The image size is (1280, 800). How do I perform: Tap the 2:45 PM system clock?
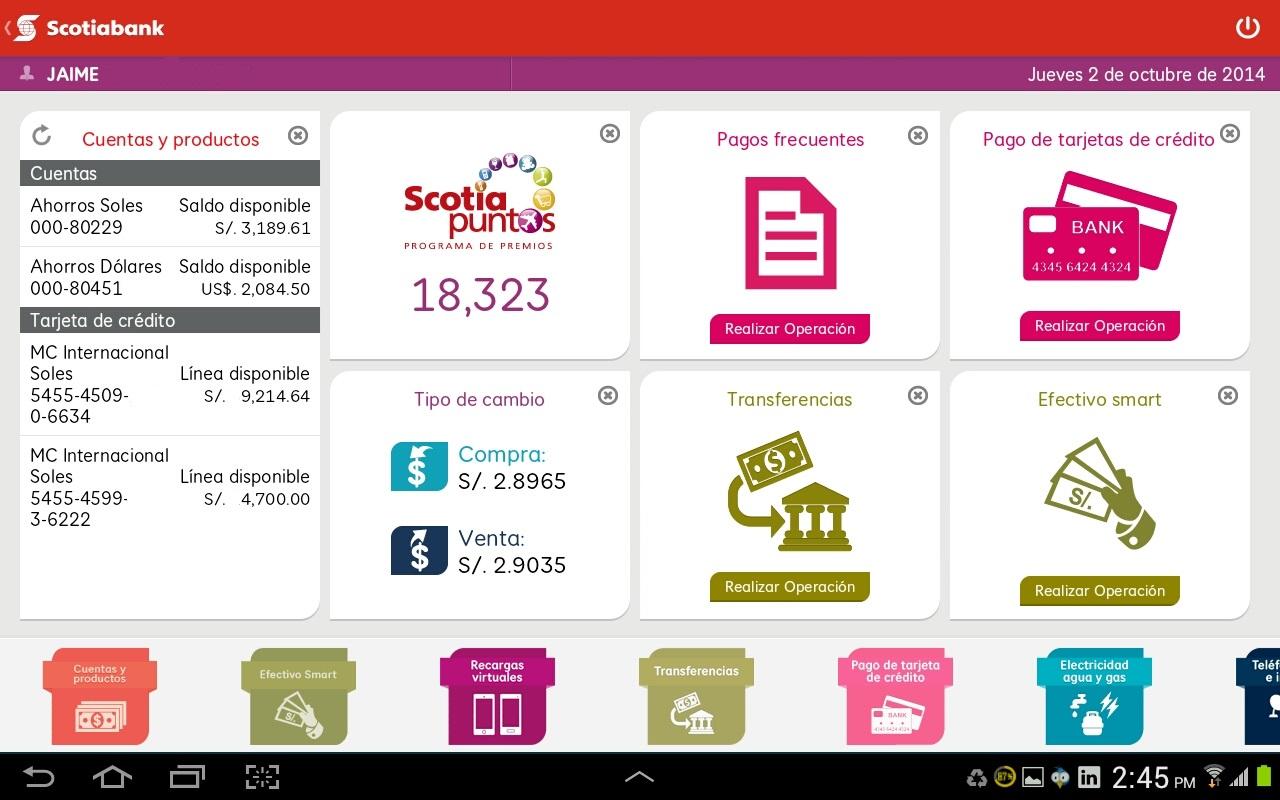[1153, 777]
